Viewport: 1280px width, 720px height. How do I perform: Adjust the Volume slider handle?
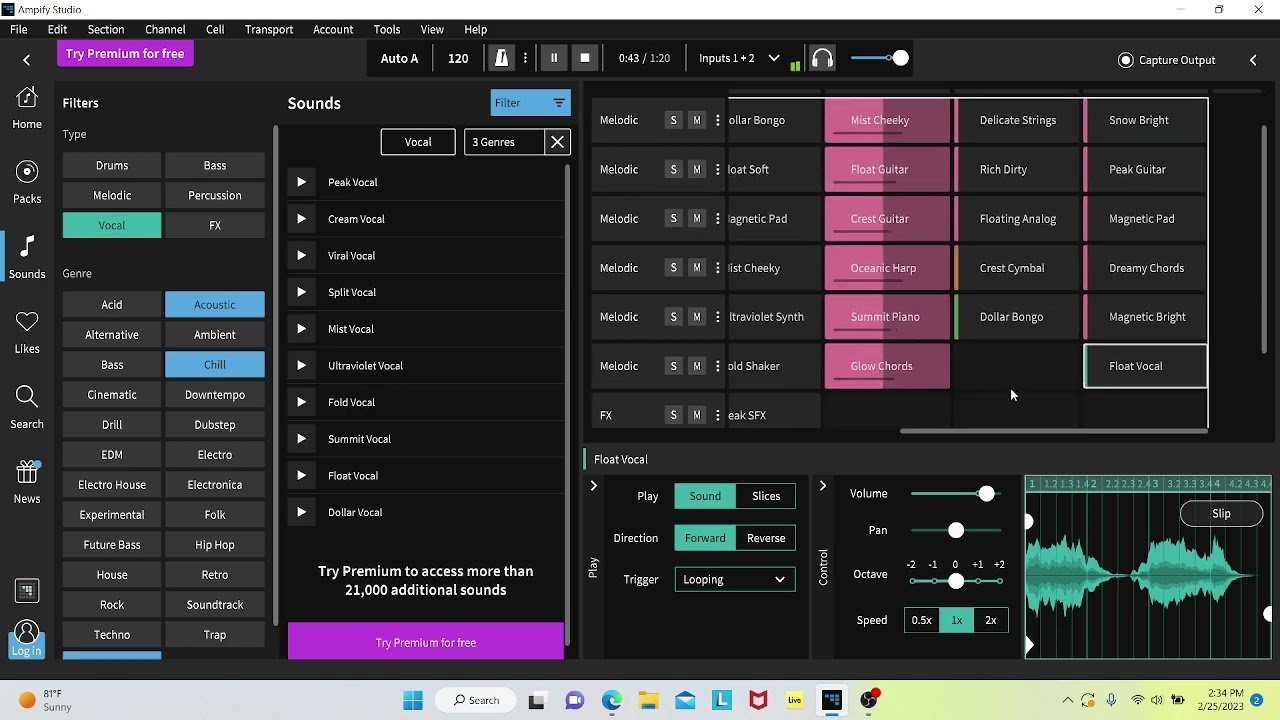tap(987, 494)
